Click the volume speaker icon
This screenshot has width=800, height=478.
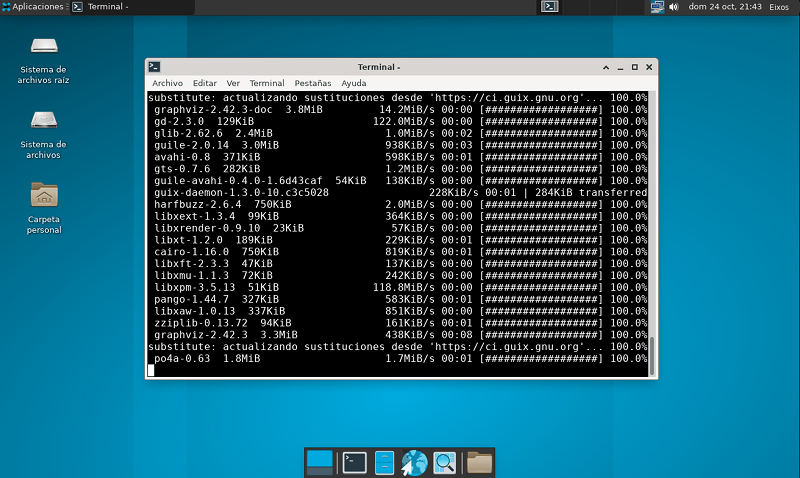673,6
